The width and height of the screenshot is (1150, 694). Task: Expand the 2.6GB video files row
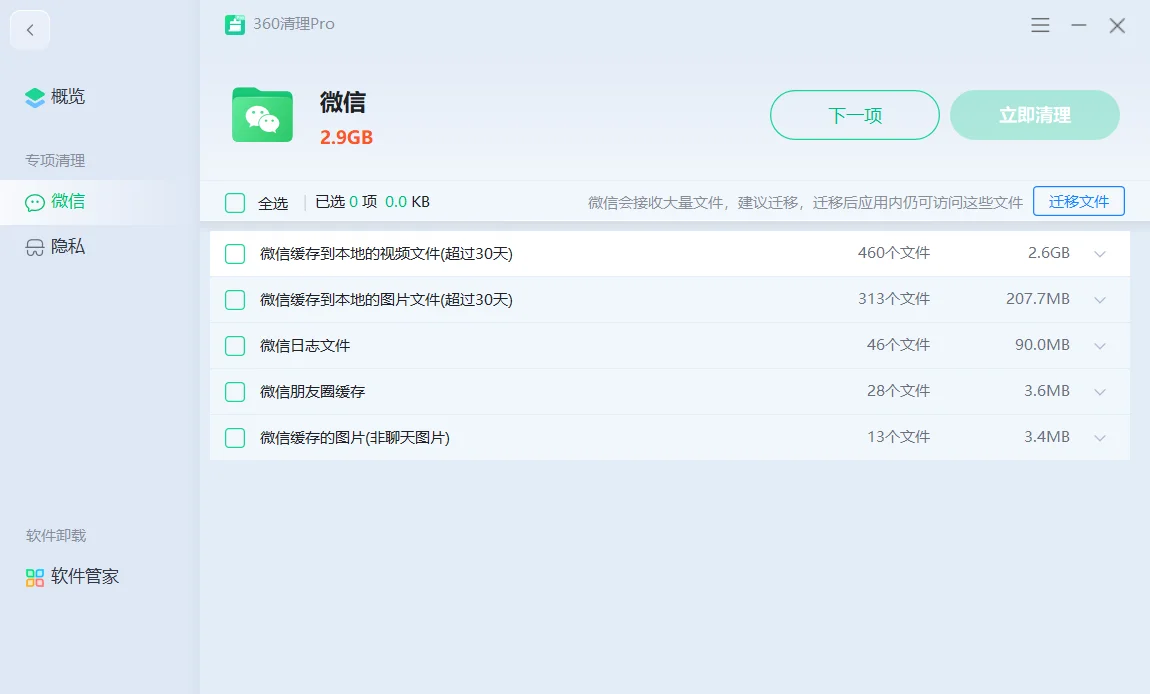point(1100,254)
